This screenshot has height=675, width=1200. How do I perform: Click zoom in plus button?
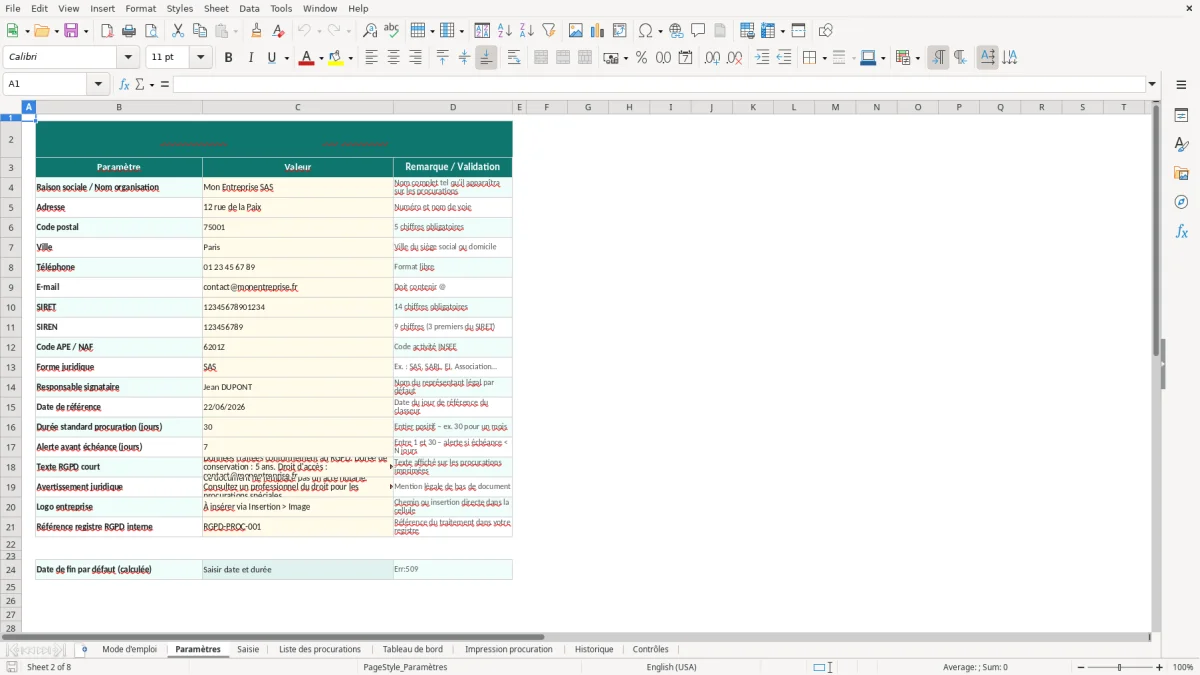[1160, 667]
